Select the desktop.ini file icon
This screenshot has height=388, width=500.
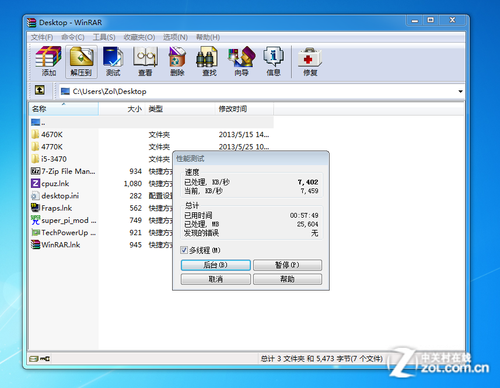[35, 196]
